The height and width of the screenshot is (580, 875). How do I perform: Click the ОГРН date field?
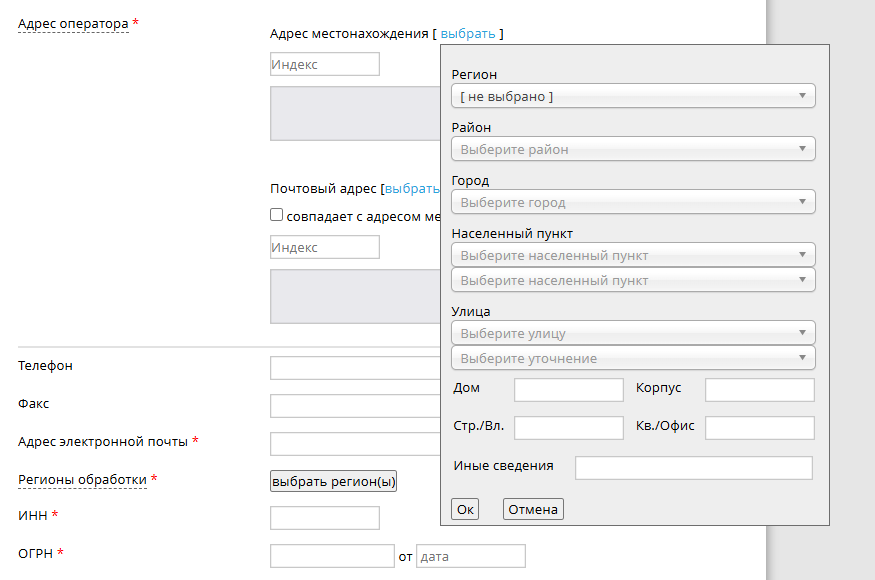click(x=470, y=556)
